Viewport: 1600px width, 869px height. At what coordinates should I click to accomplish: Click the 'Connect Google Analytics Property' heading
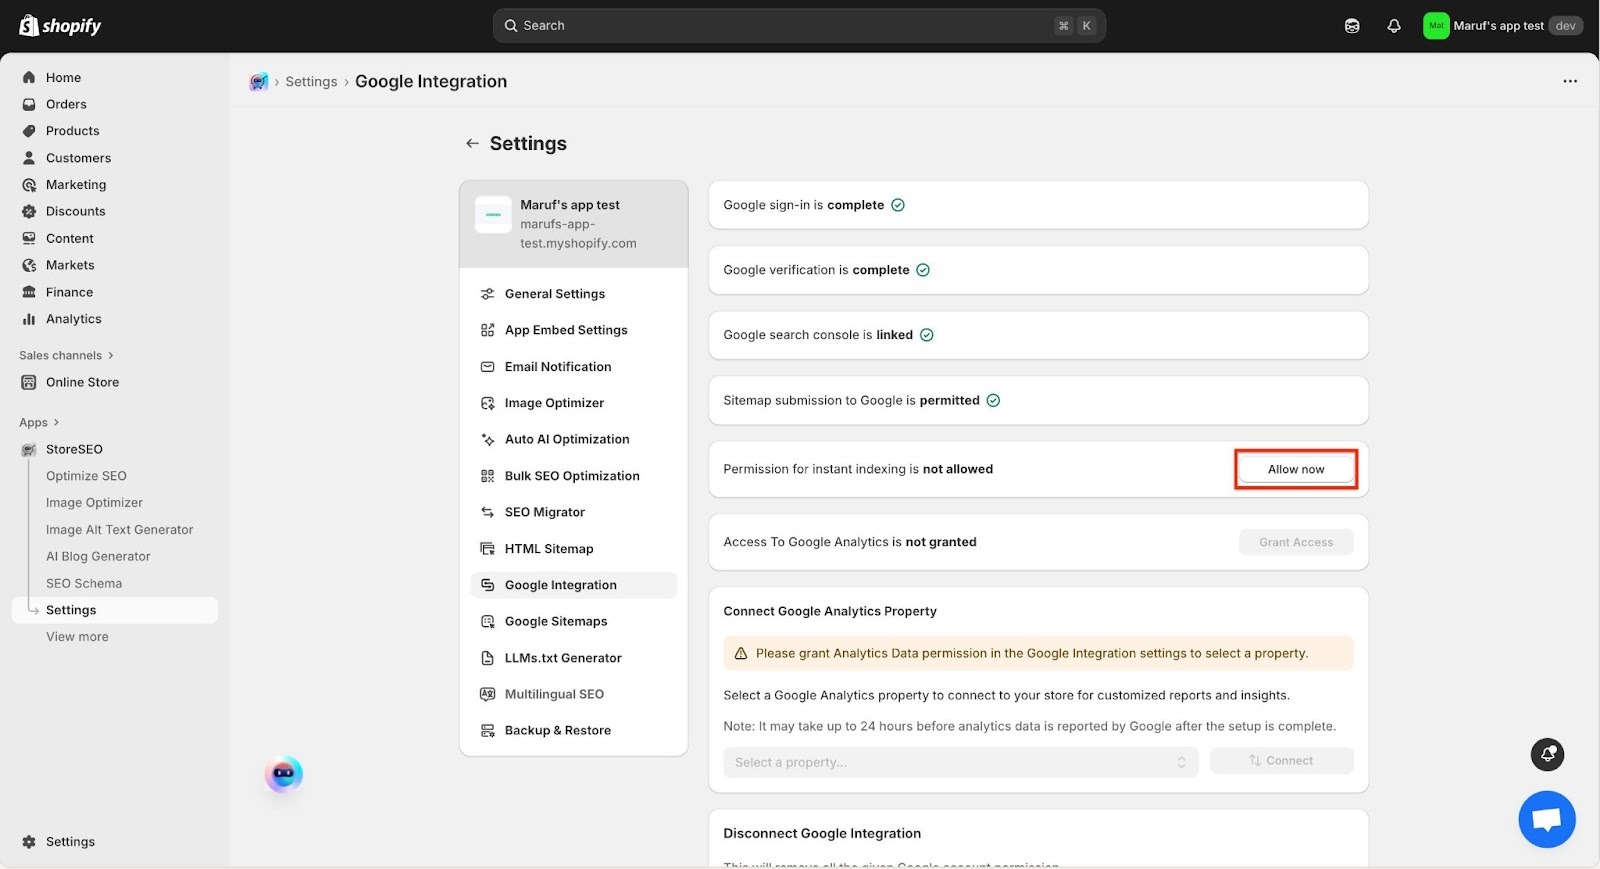click(x=830, y=611)
